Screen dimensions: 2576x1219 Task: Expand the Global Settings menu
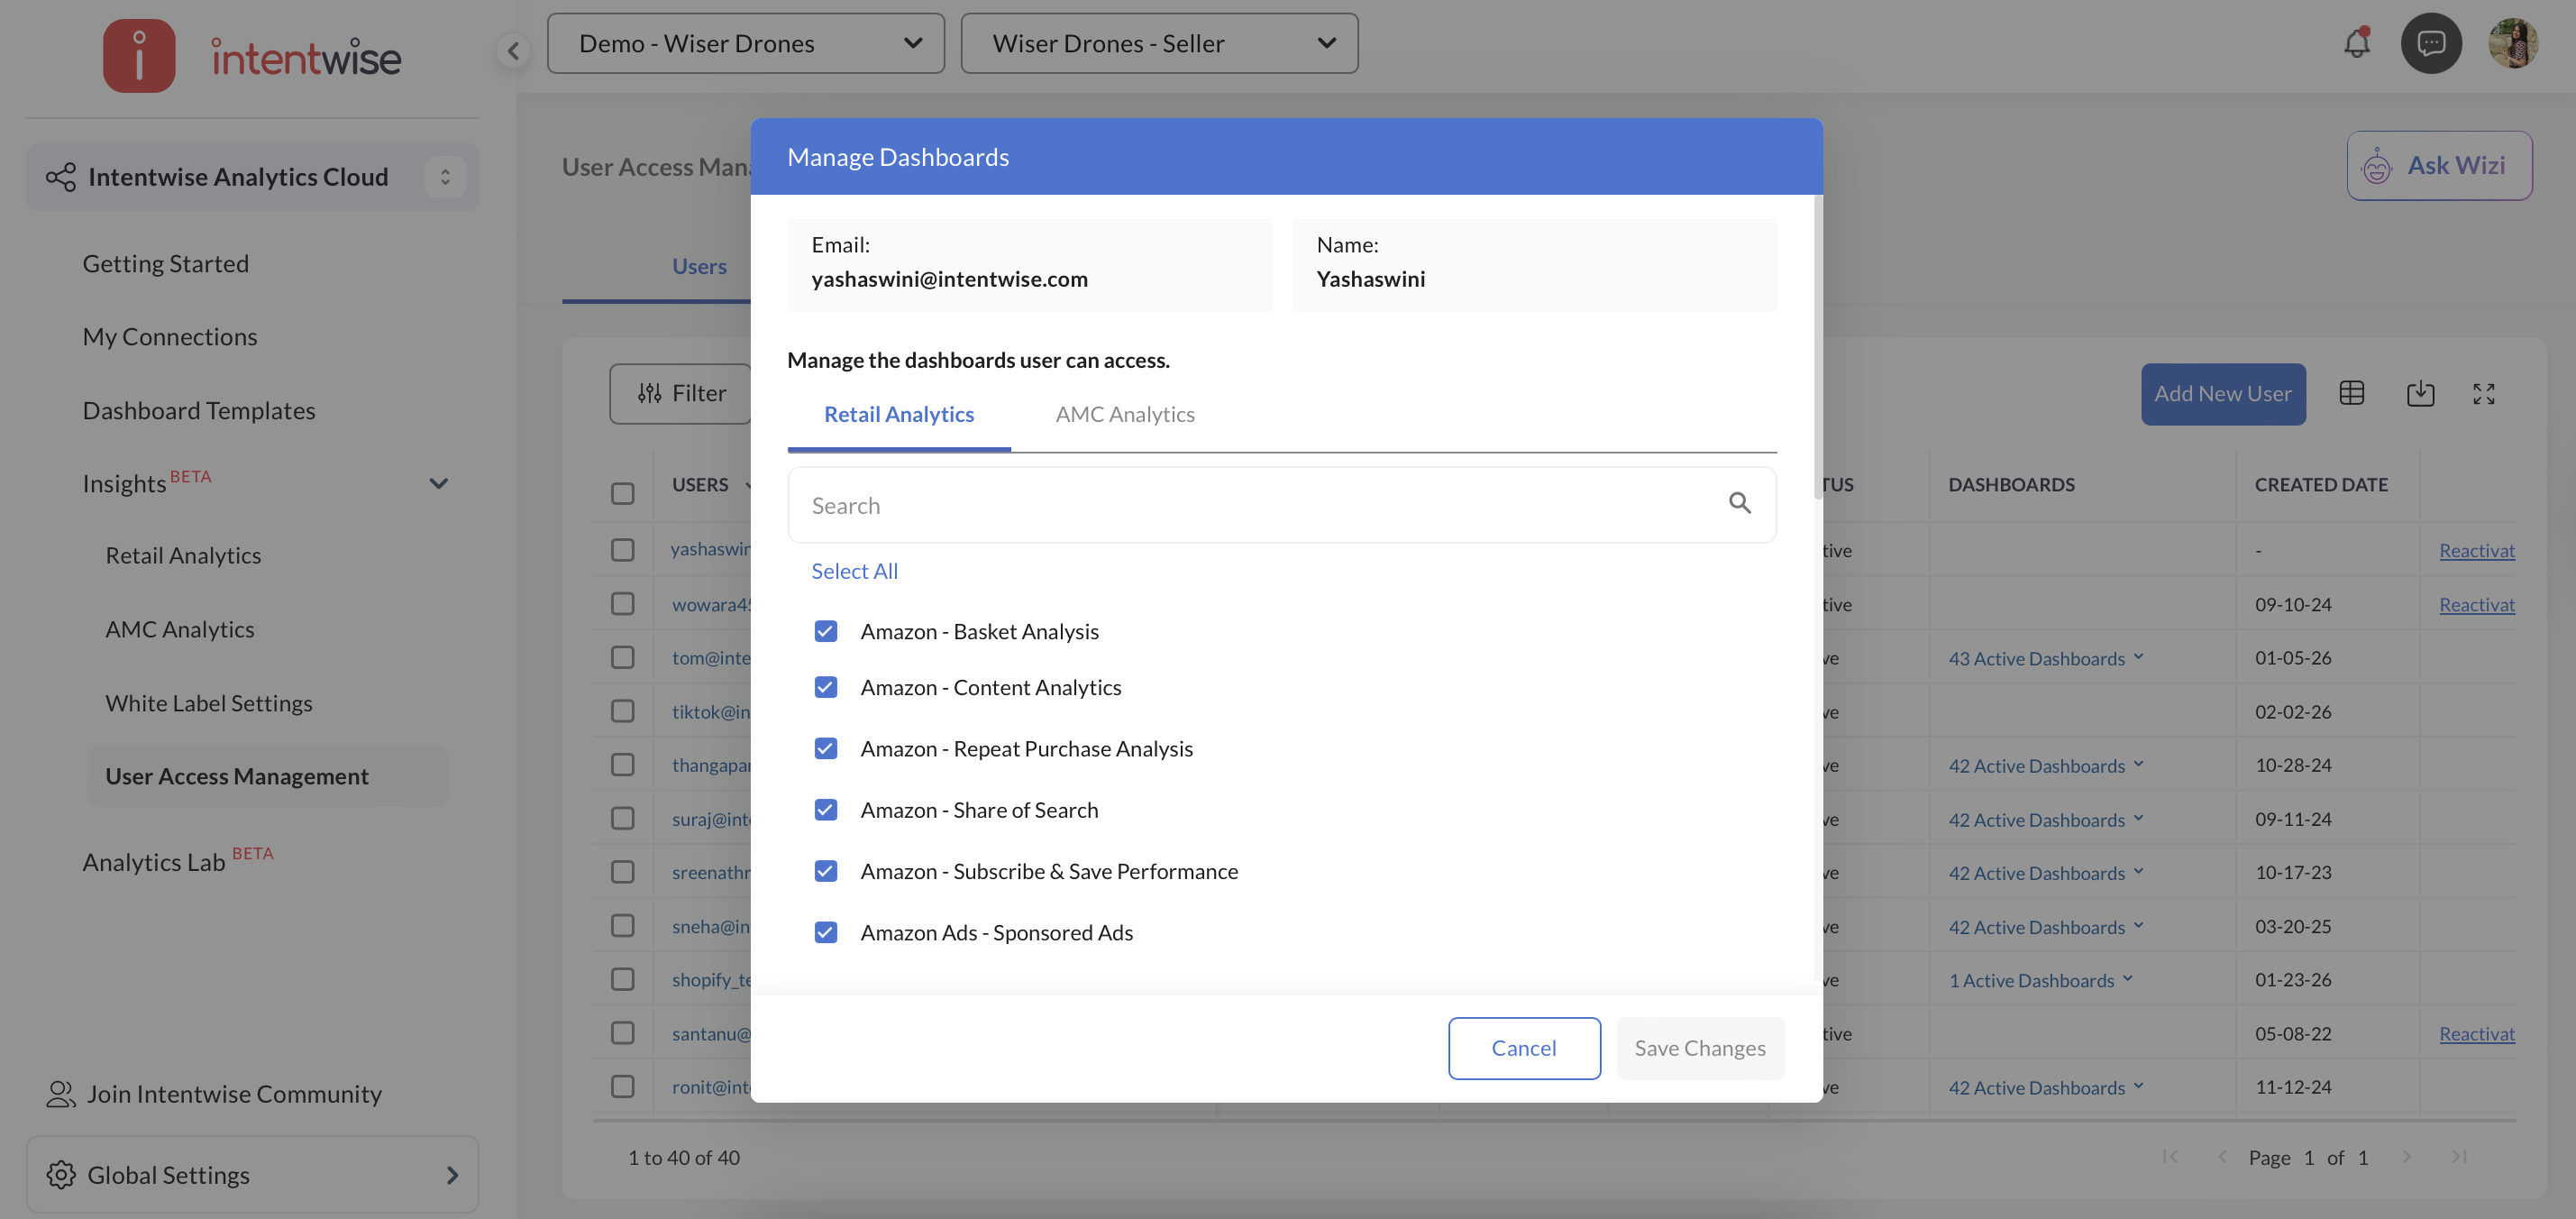tap(252, 1174)
